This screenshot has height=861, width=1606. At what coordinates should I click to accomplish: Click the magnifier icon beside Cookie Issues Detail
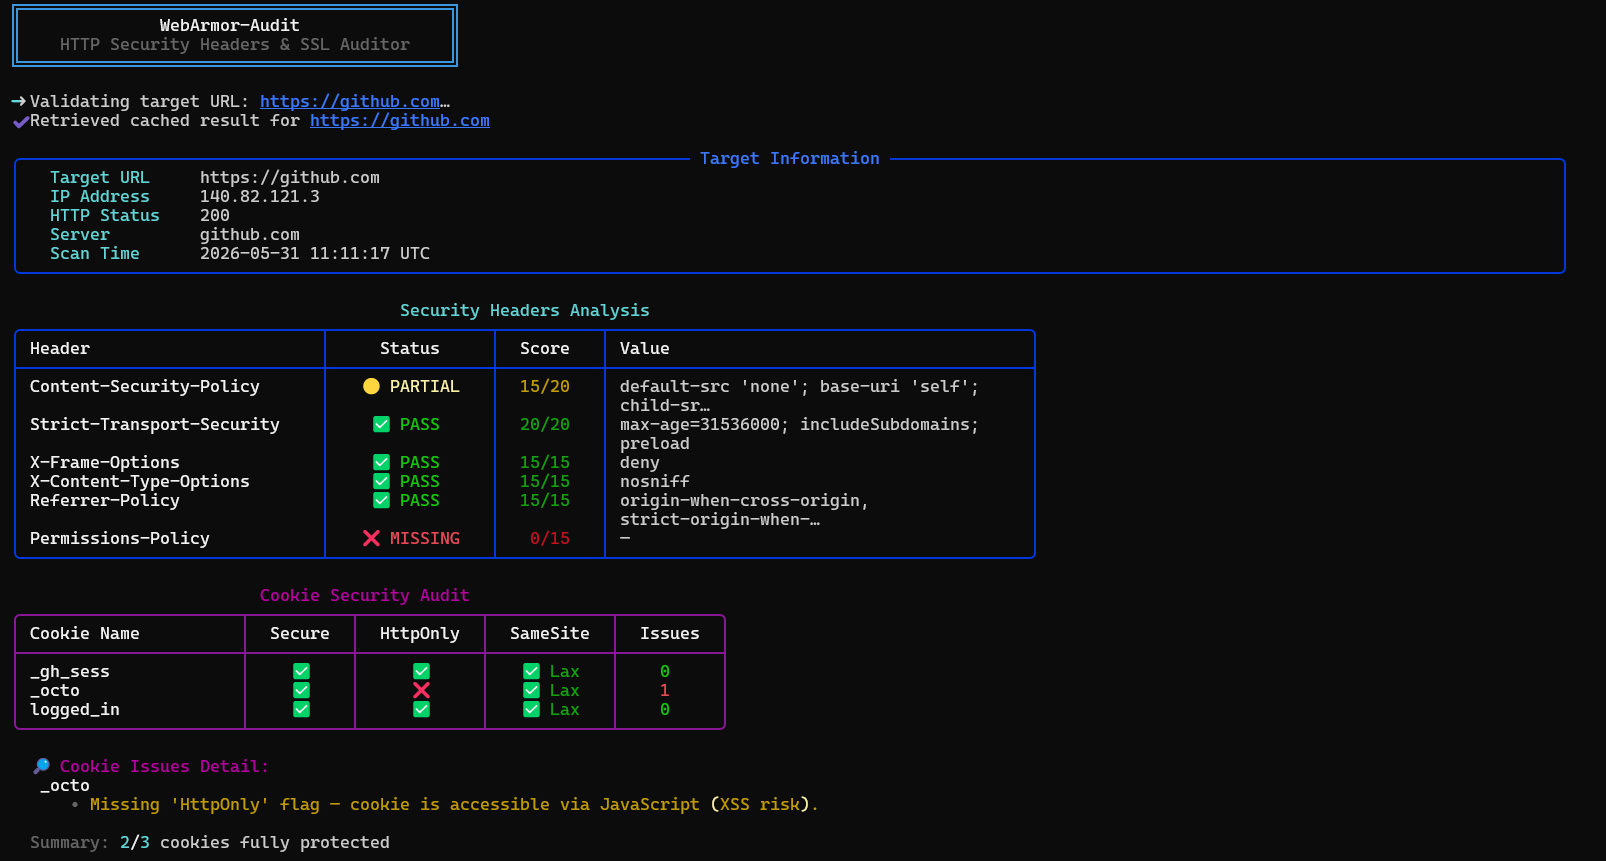coord(41,766)
